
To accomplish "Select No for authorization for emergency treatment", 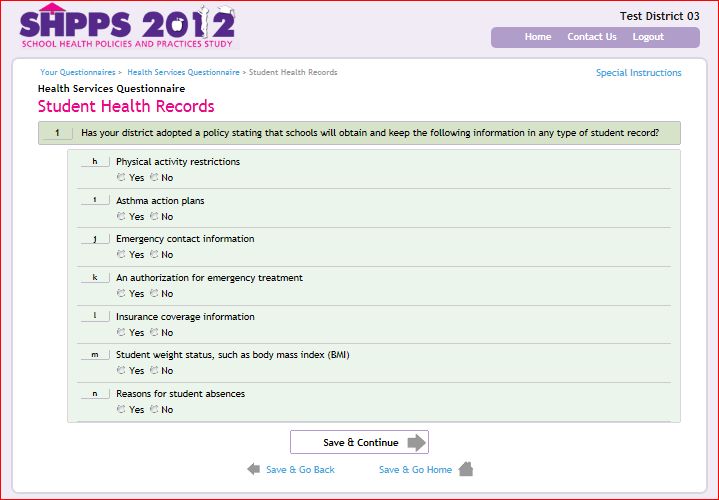I will (154, 293).
